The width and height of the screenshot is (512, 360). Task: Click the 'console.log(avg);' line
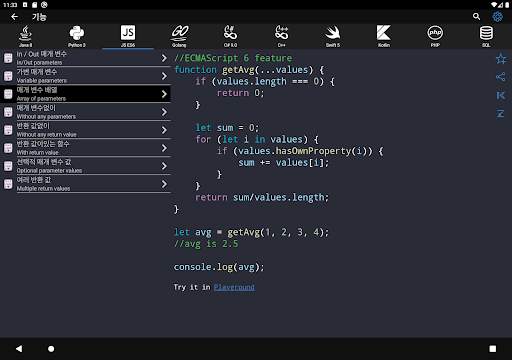(x=219, y=267)
